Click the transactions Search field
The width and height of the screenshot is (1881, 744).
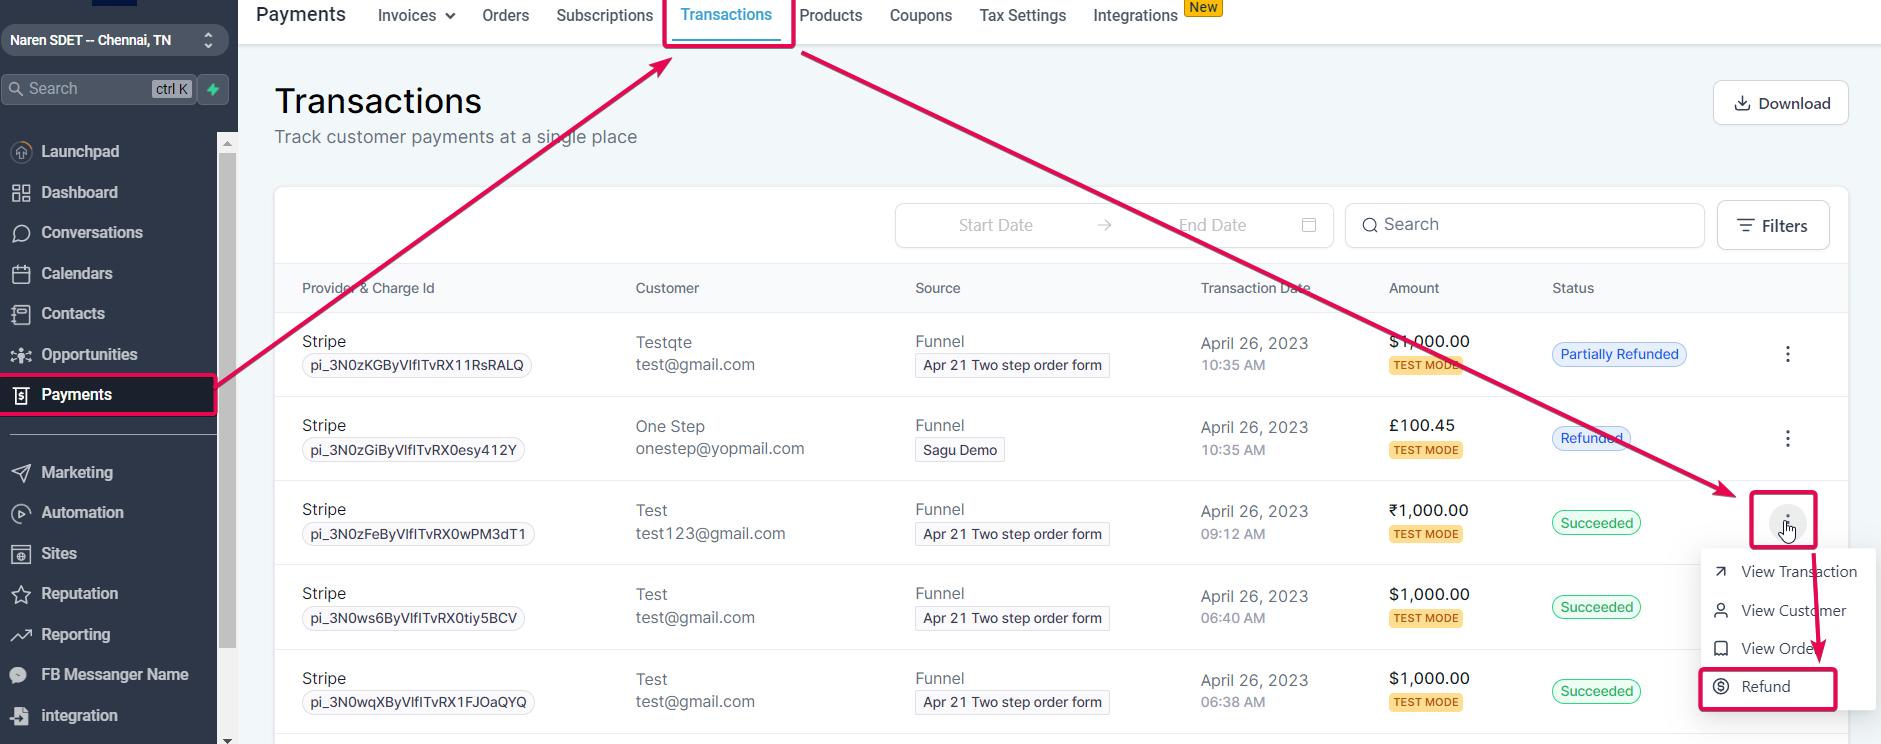[1524, 225]
